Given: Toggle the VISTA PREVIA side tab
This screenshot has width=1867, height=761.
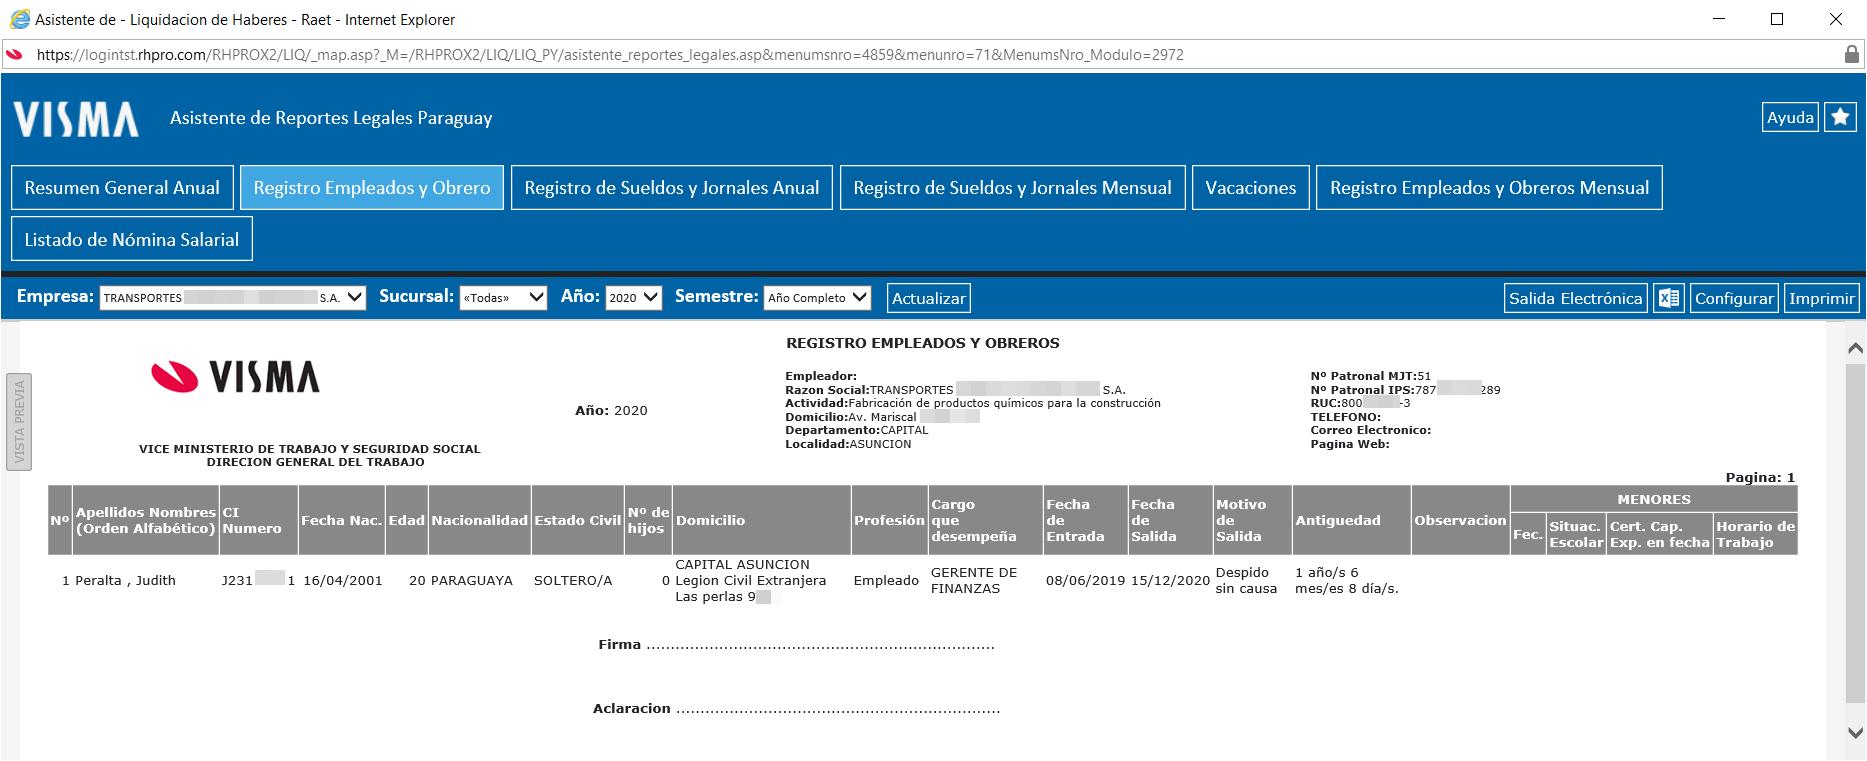Looking at the screenshot, I should tap(19, 422).
